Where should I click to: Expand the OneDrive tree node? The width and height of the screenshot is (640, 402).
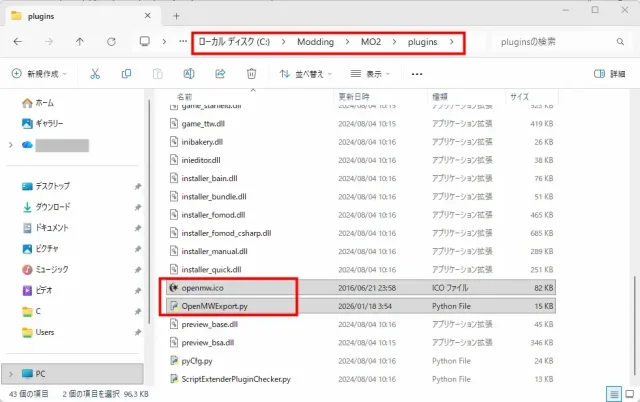(11, 145)
